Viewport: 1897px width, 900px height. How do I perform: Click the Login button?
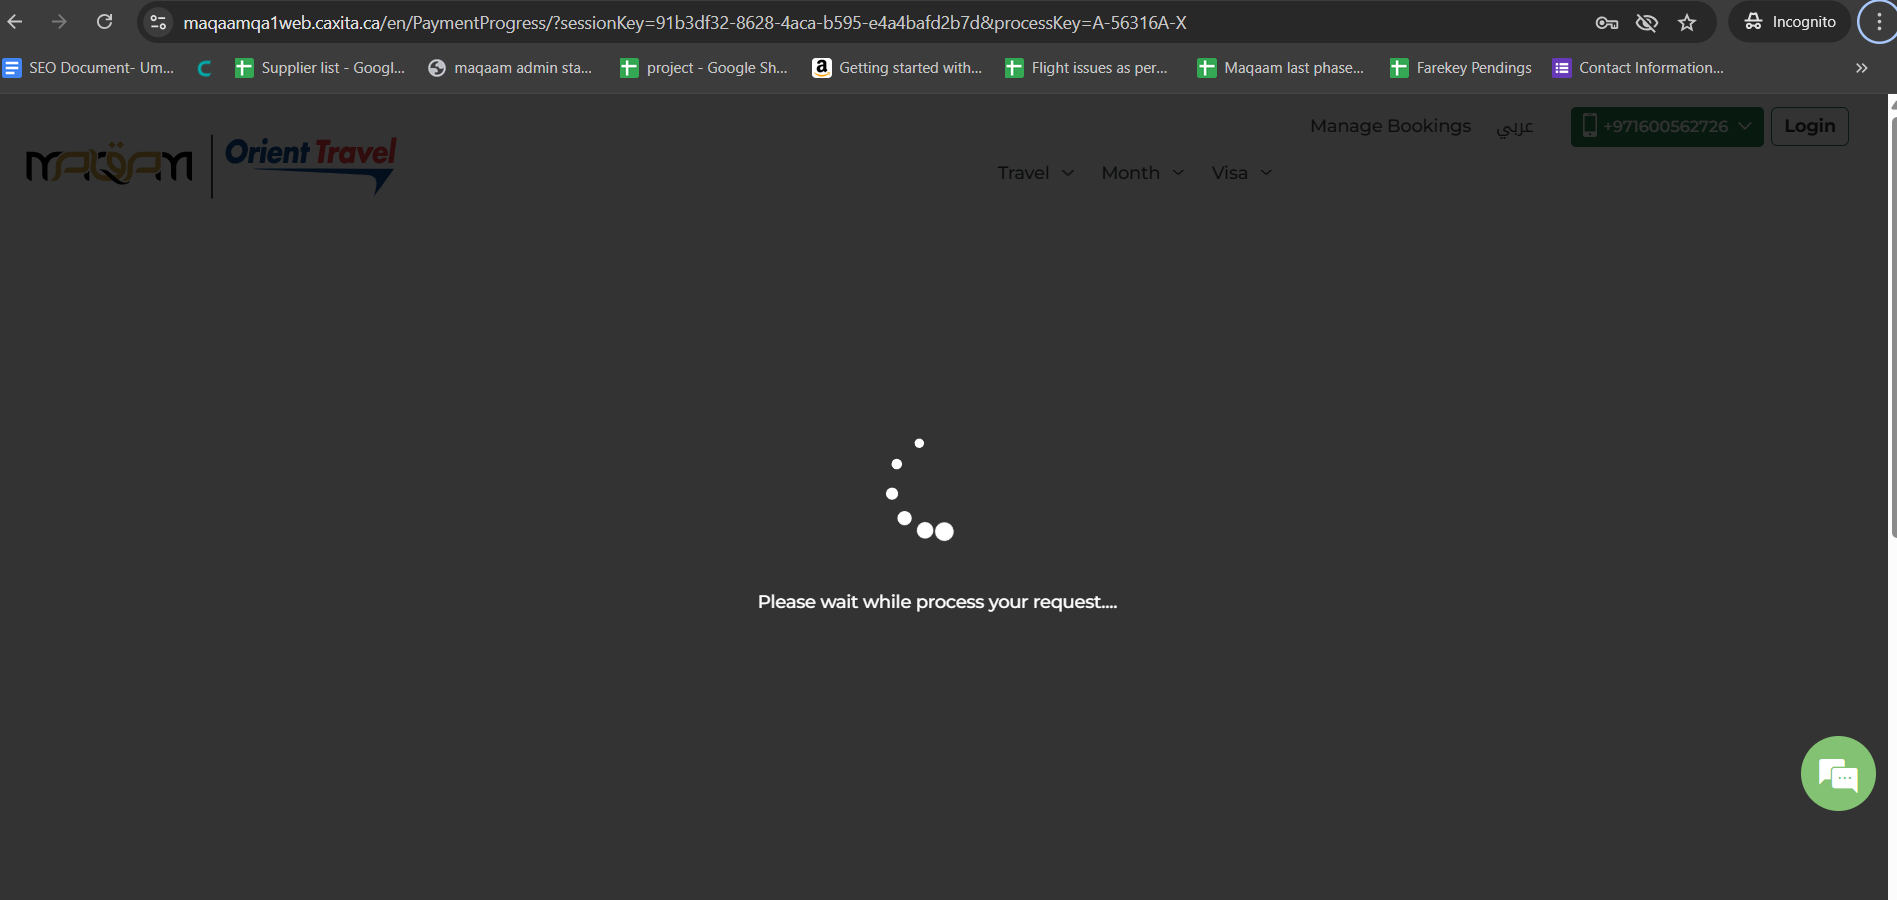(1809, 127)
